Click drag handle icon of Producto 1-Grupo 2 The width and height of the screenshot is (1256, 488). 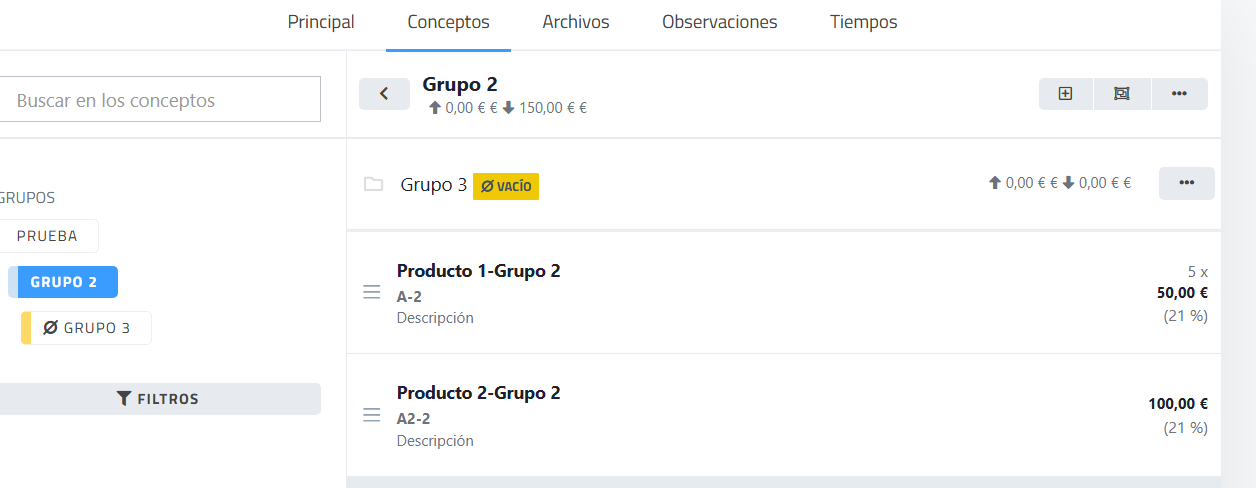[372, 292]
